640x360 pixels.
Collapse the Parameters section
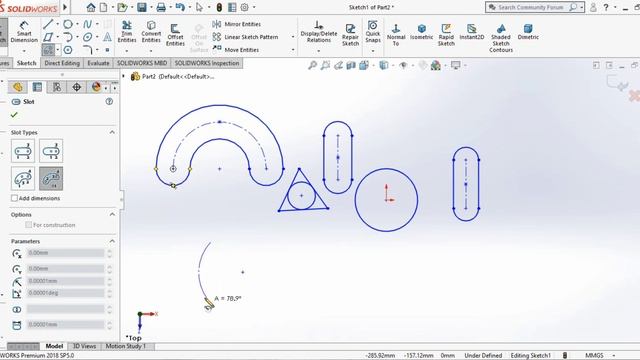coord(112,241)
